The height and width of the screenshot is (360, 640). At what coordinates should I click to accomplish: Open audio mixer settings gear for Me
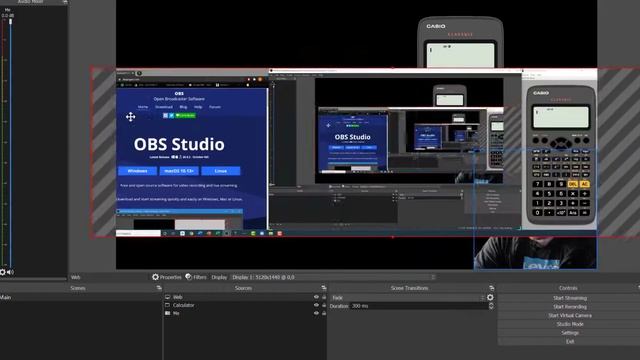tap(2, 272)
